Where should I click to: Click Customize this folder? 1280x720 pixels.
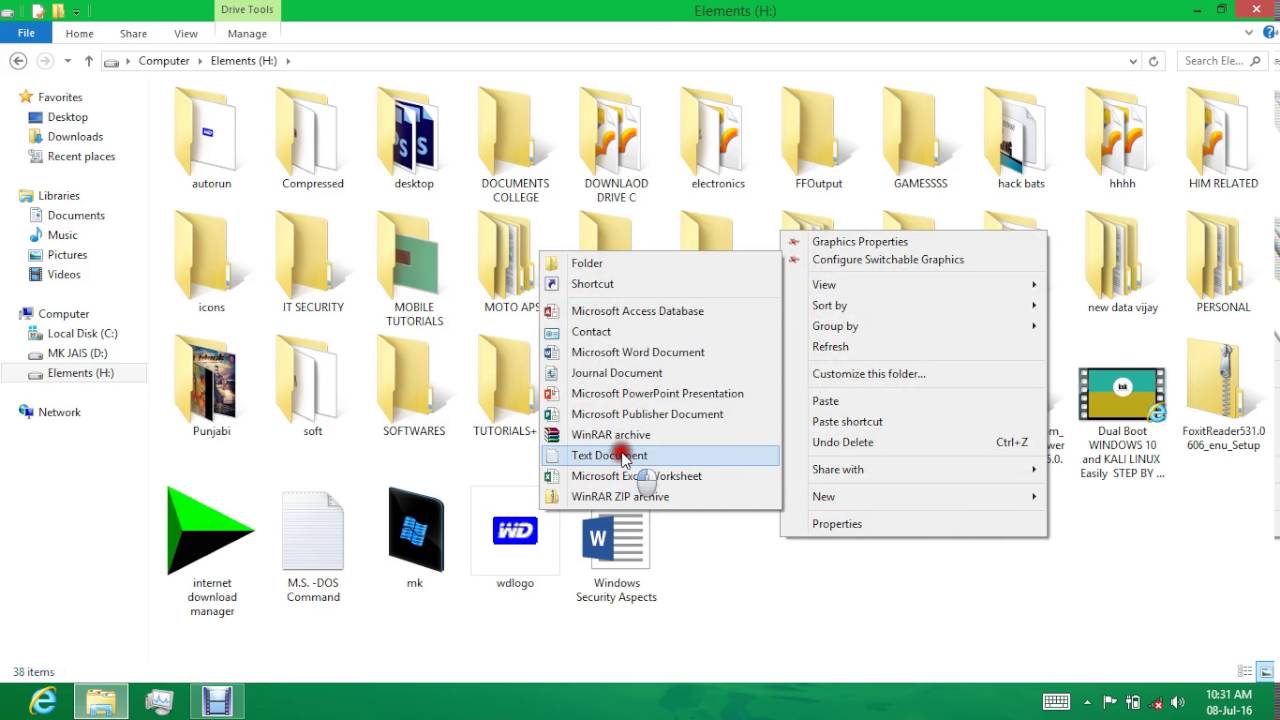914,374
